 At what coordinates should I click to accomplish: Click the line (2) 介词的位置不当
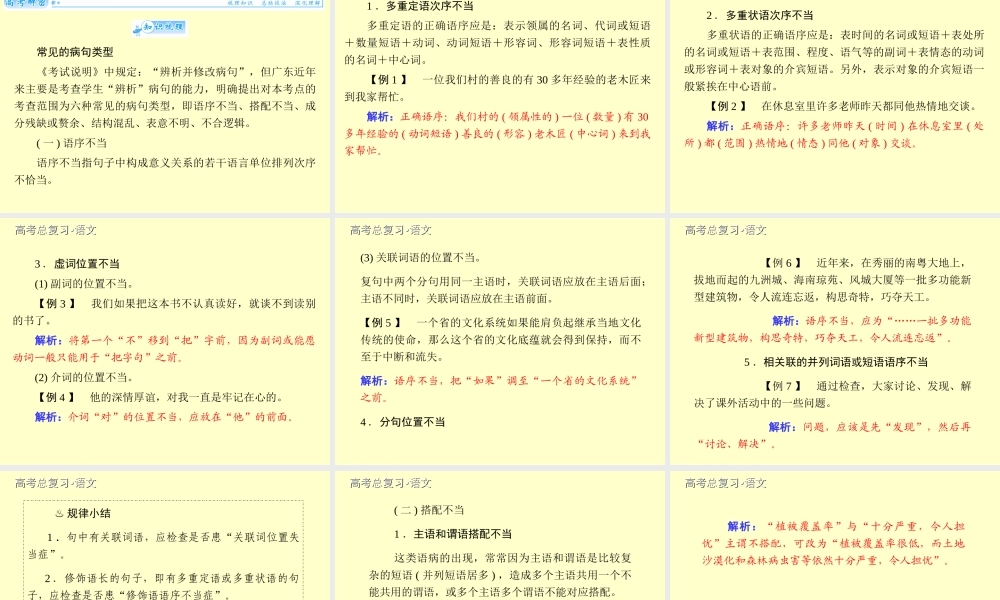84,377
